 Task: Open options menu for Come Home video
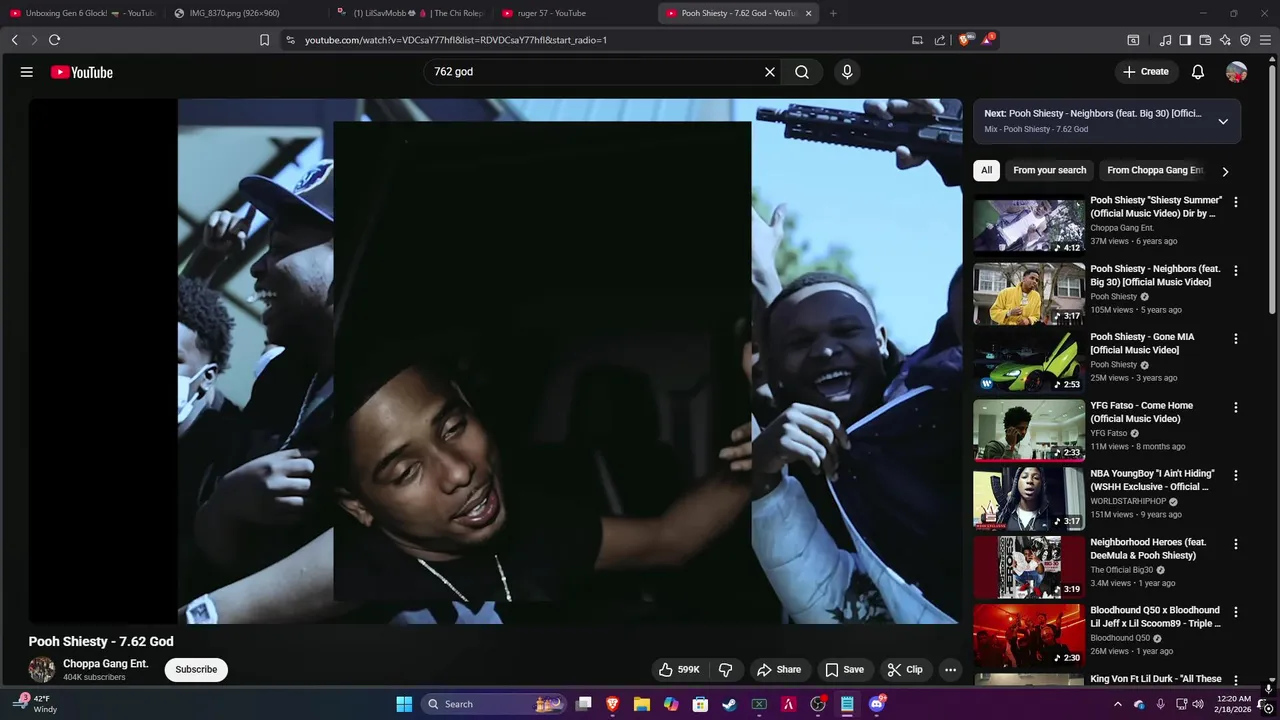pos(1236,408)
